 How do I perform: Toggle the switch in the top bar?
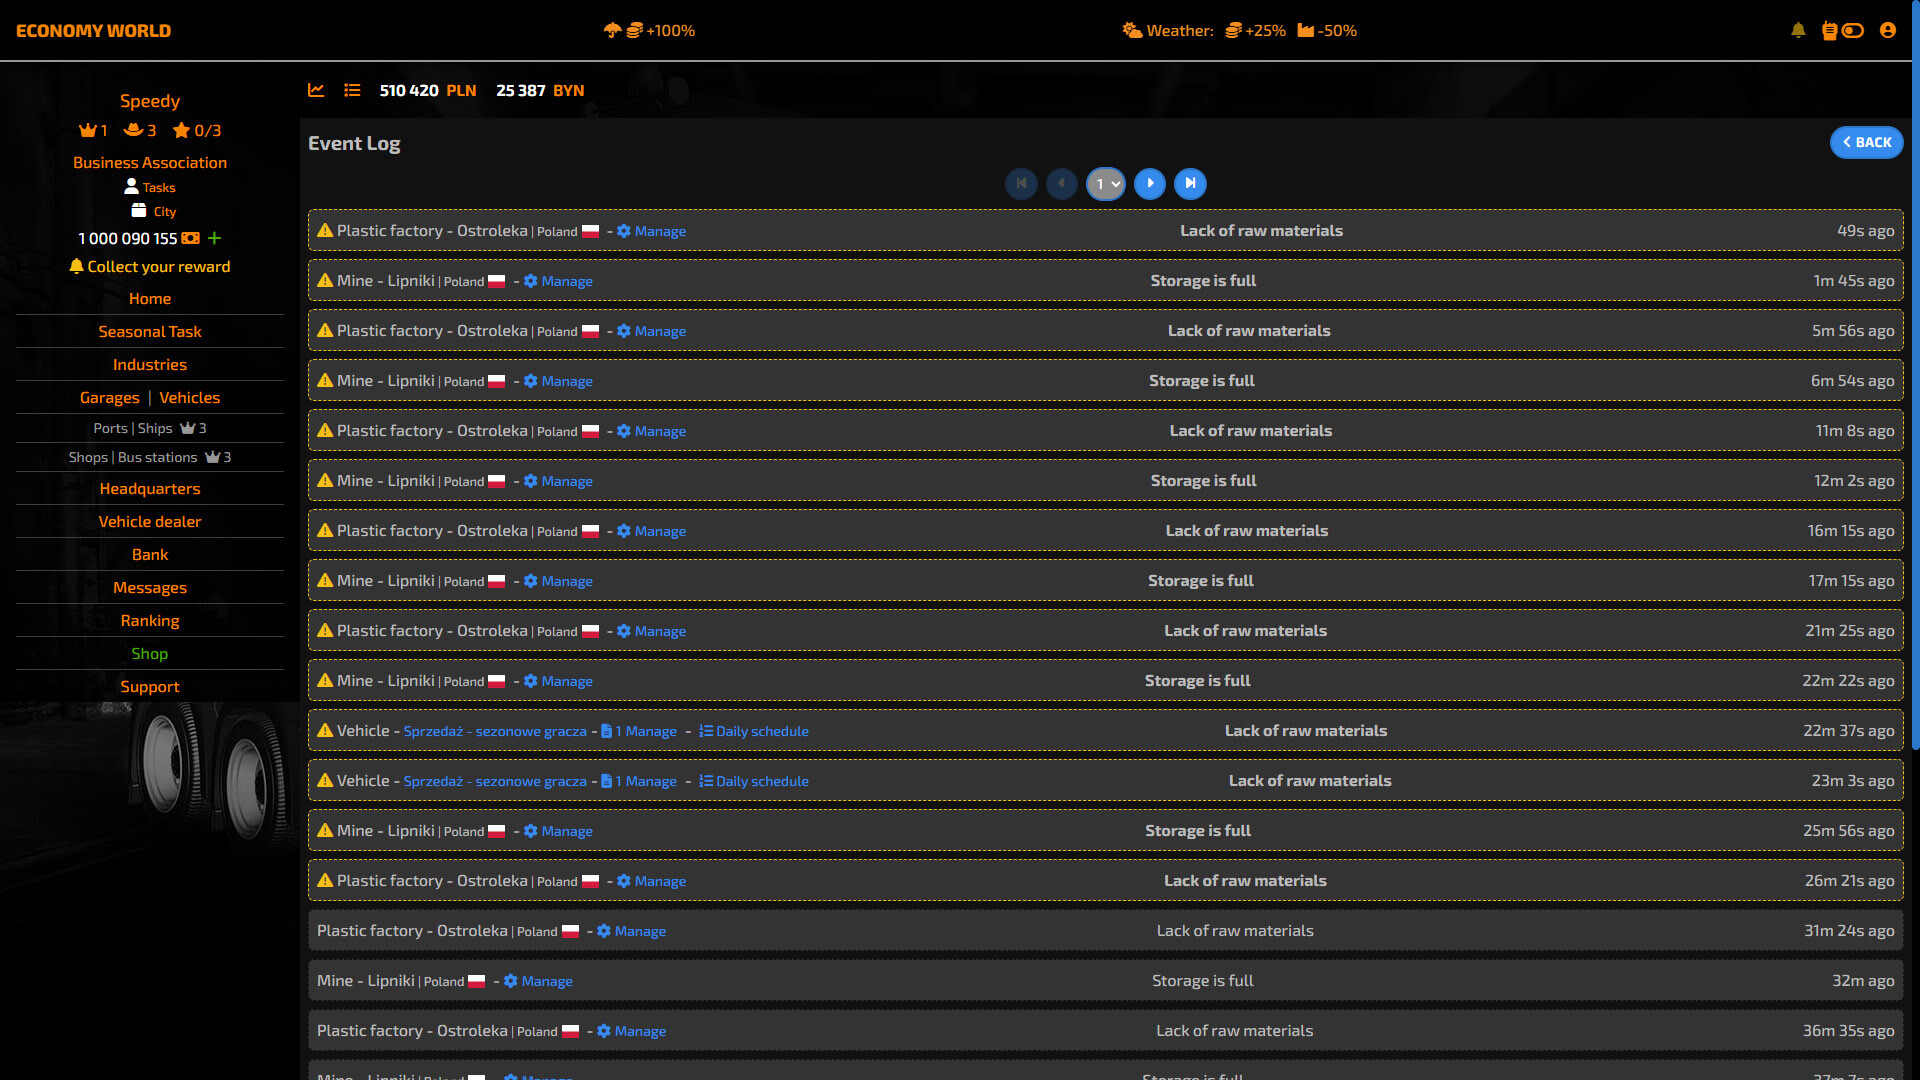tap(1852, 30)
